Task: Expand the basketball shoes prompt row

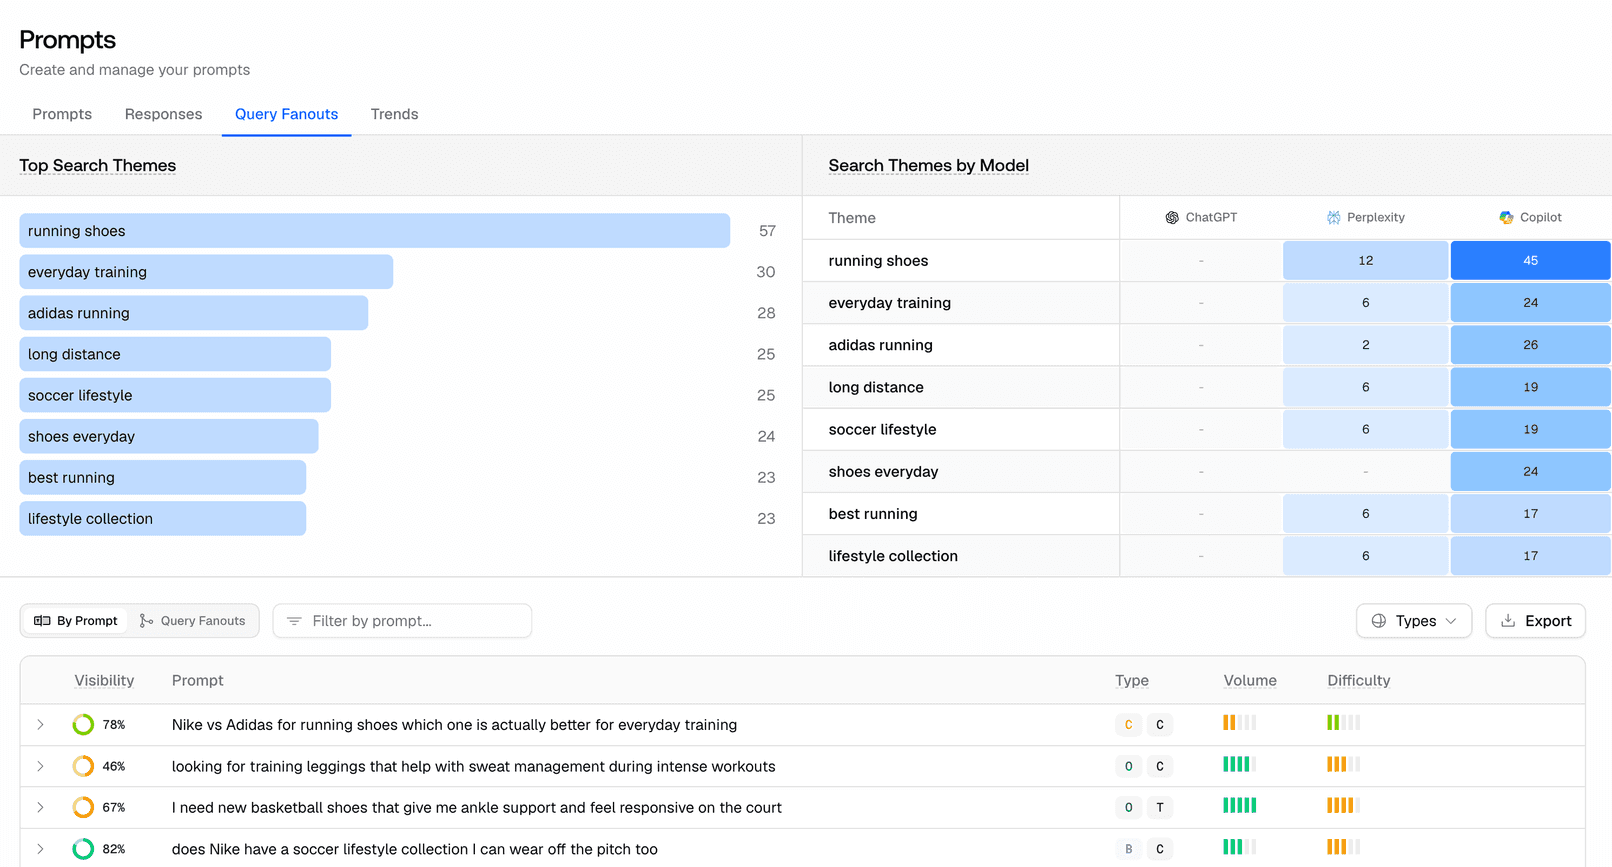Action: pos(40,808)
